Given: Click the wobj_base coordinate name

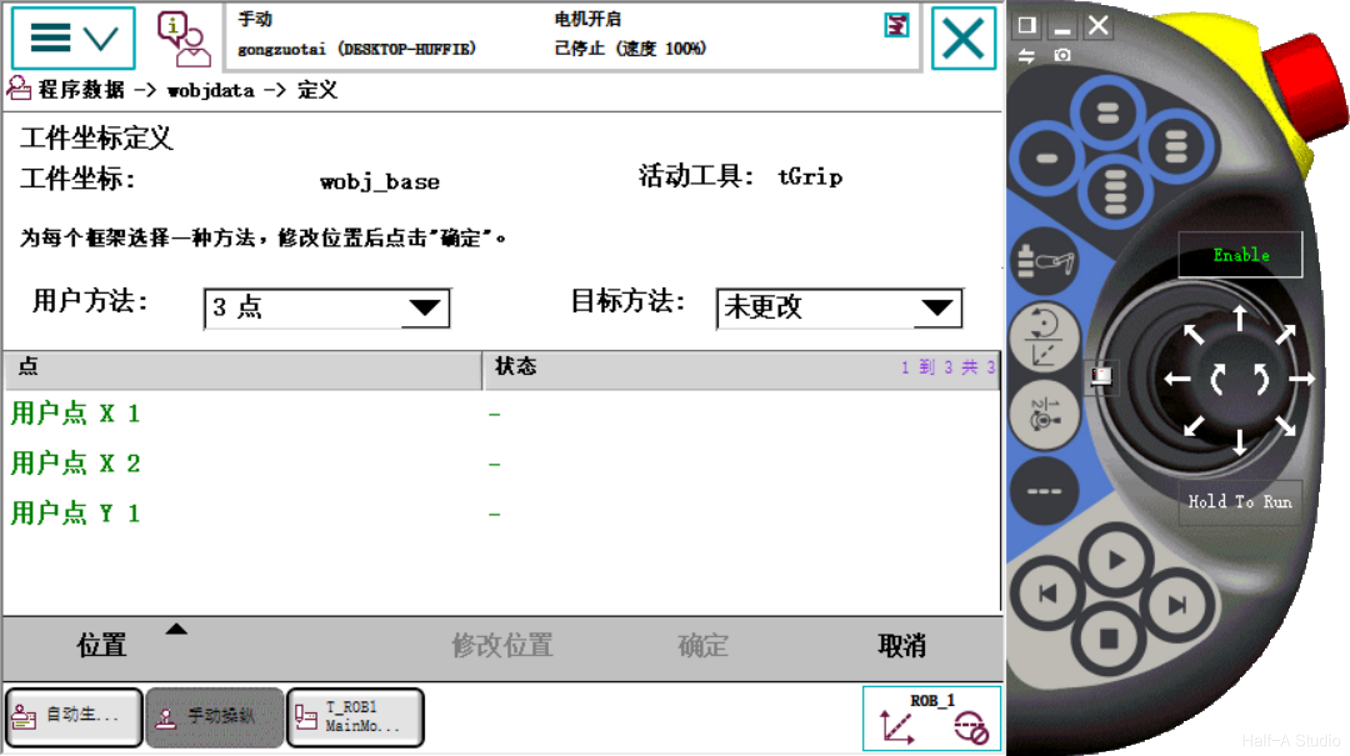Looking at the screenshot, I should point(380,182).
